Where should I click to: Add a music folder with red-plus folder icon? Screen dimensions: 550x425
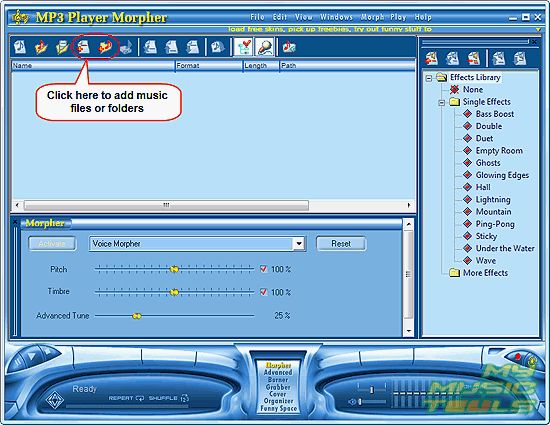[x=105, y=47]
